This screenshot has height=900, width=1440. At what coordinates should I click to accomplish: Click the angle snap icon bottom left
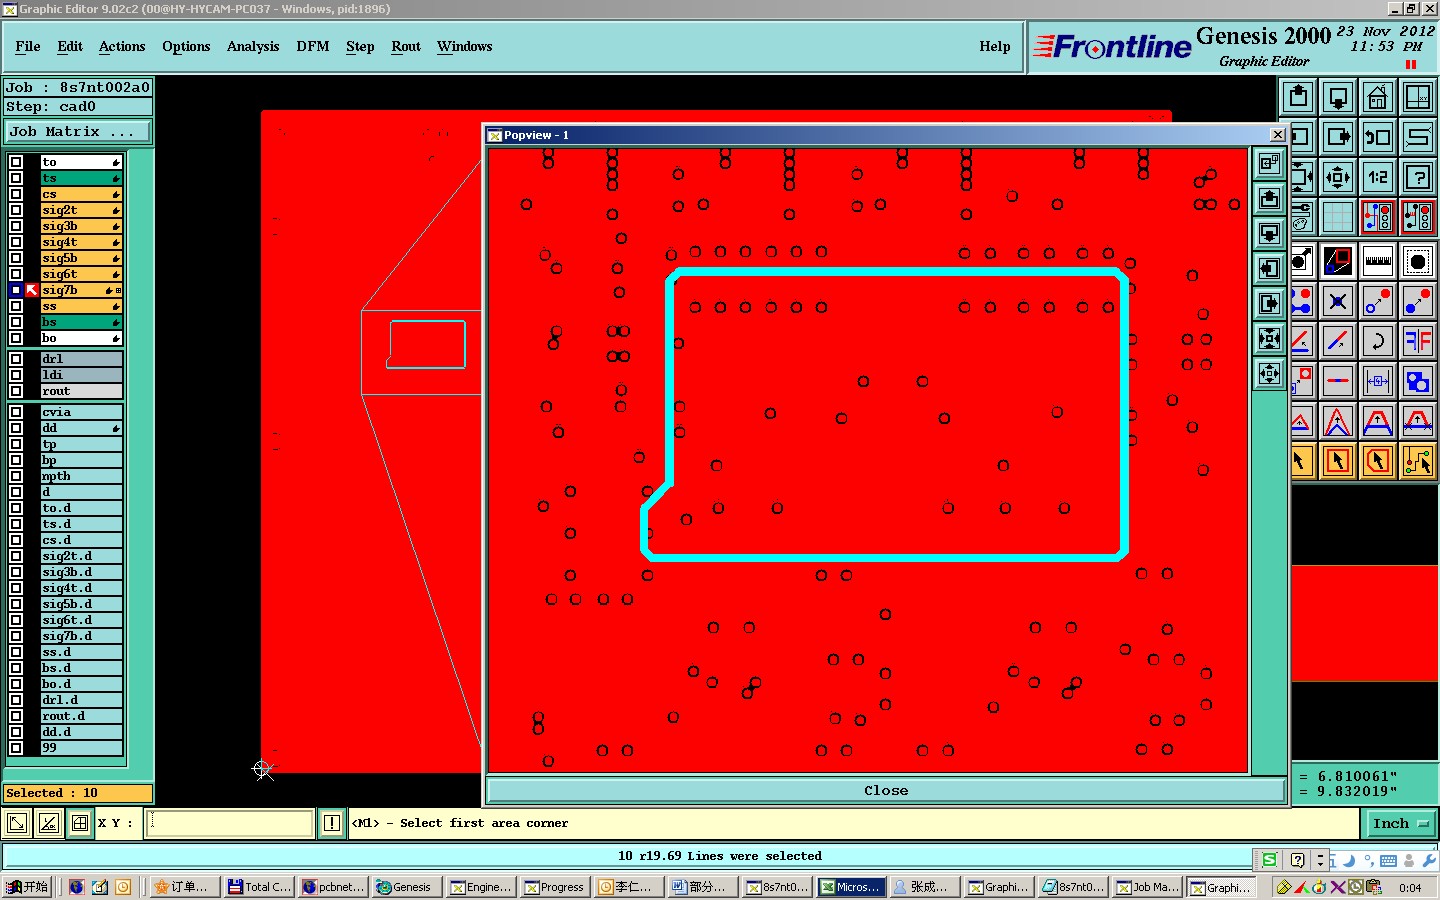(x=48, y=823)
